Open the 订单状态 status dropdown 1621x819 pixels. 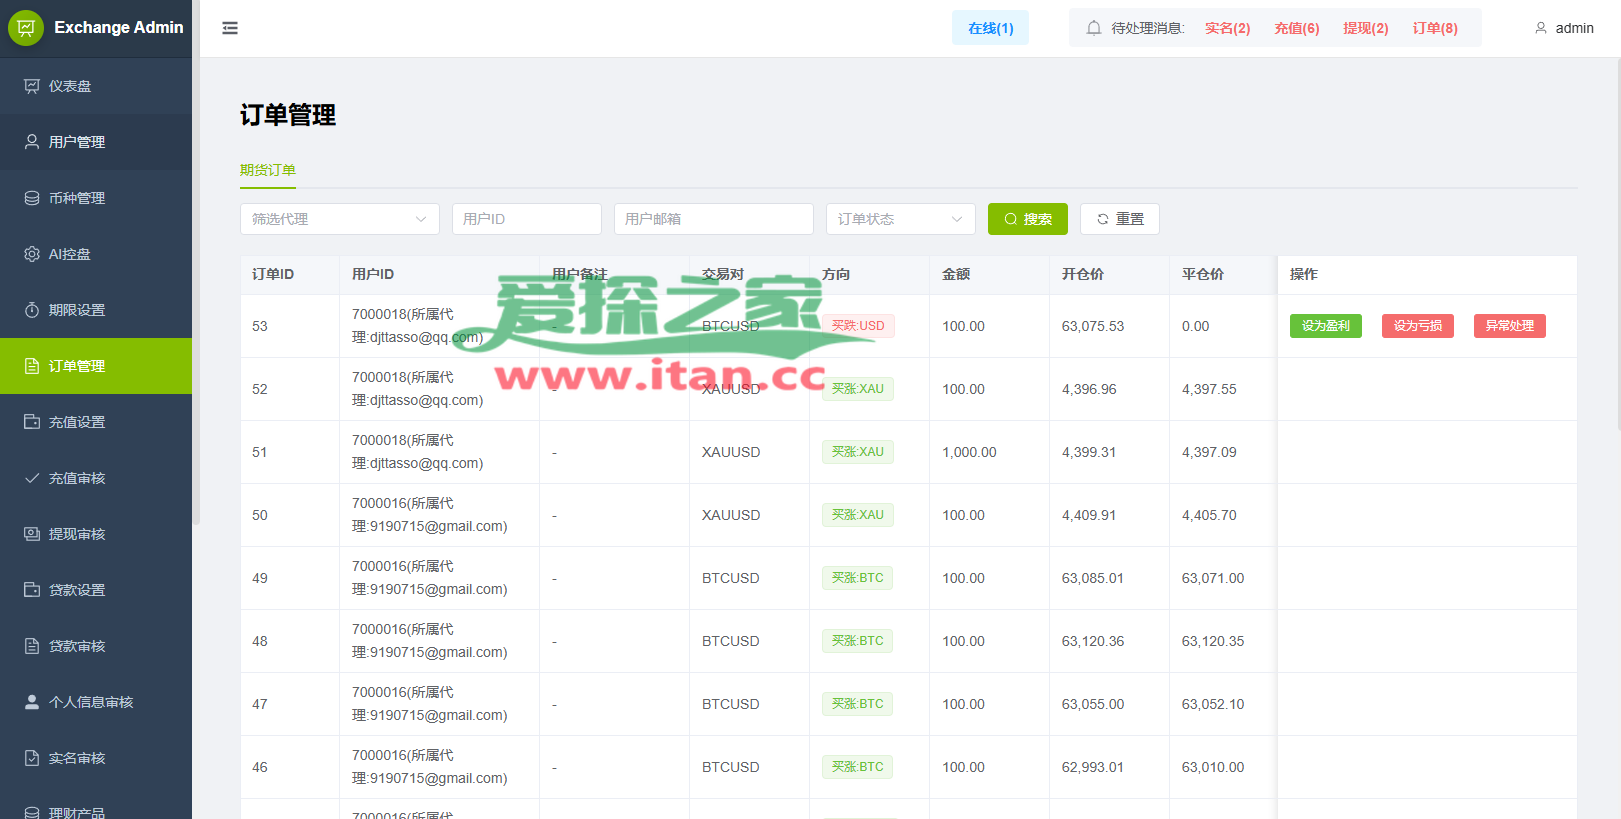[900, 219]
